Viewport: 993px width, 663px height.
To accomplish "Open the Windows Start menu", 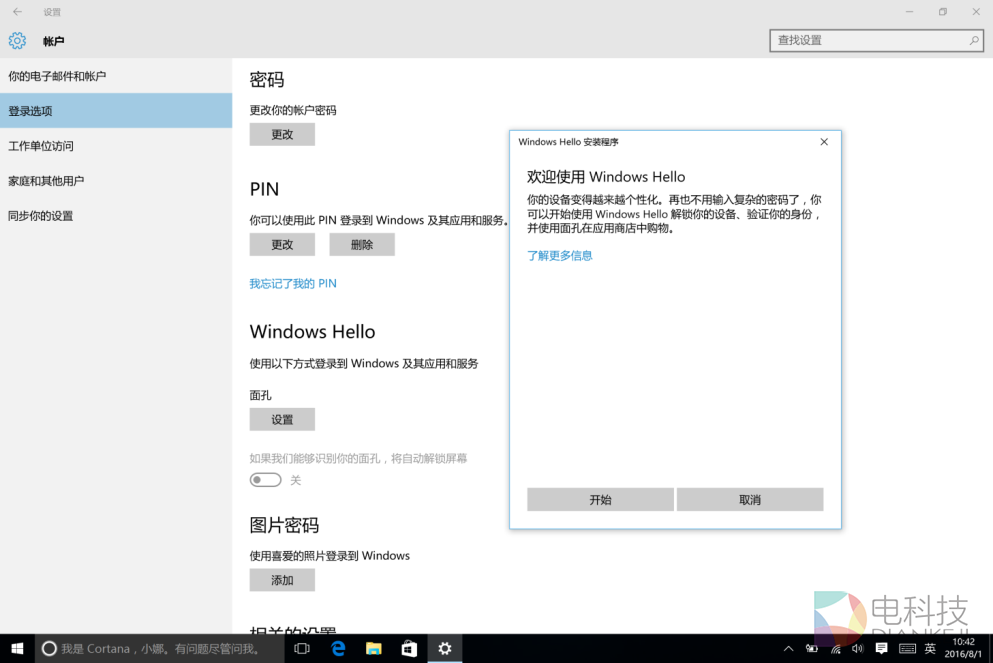I will 17,649.
